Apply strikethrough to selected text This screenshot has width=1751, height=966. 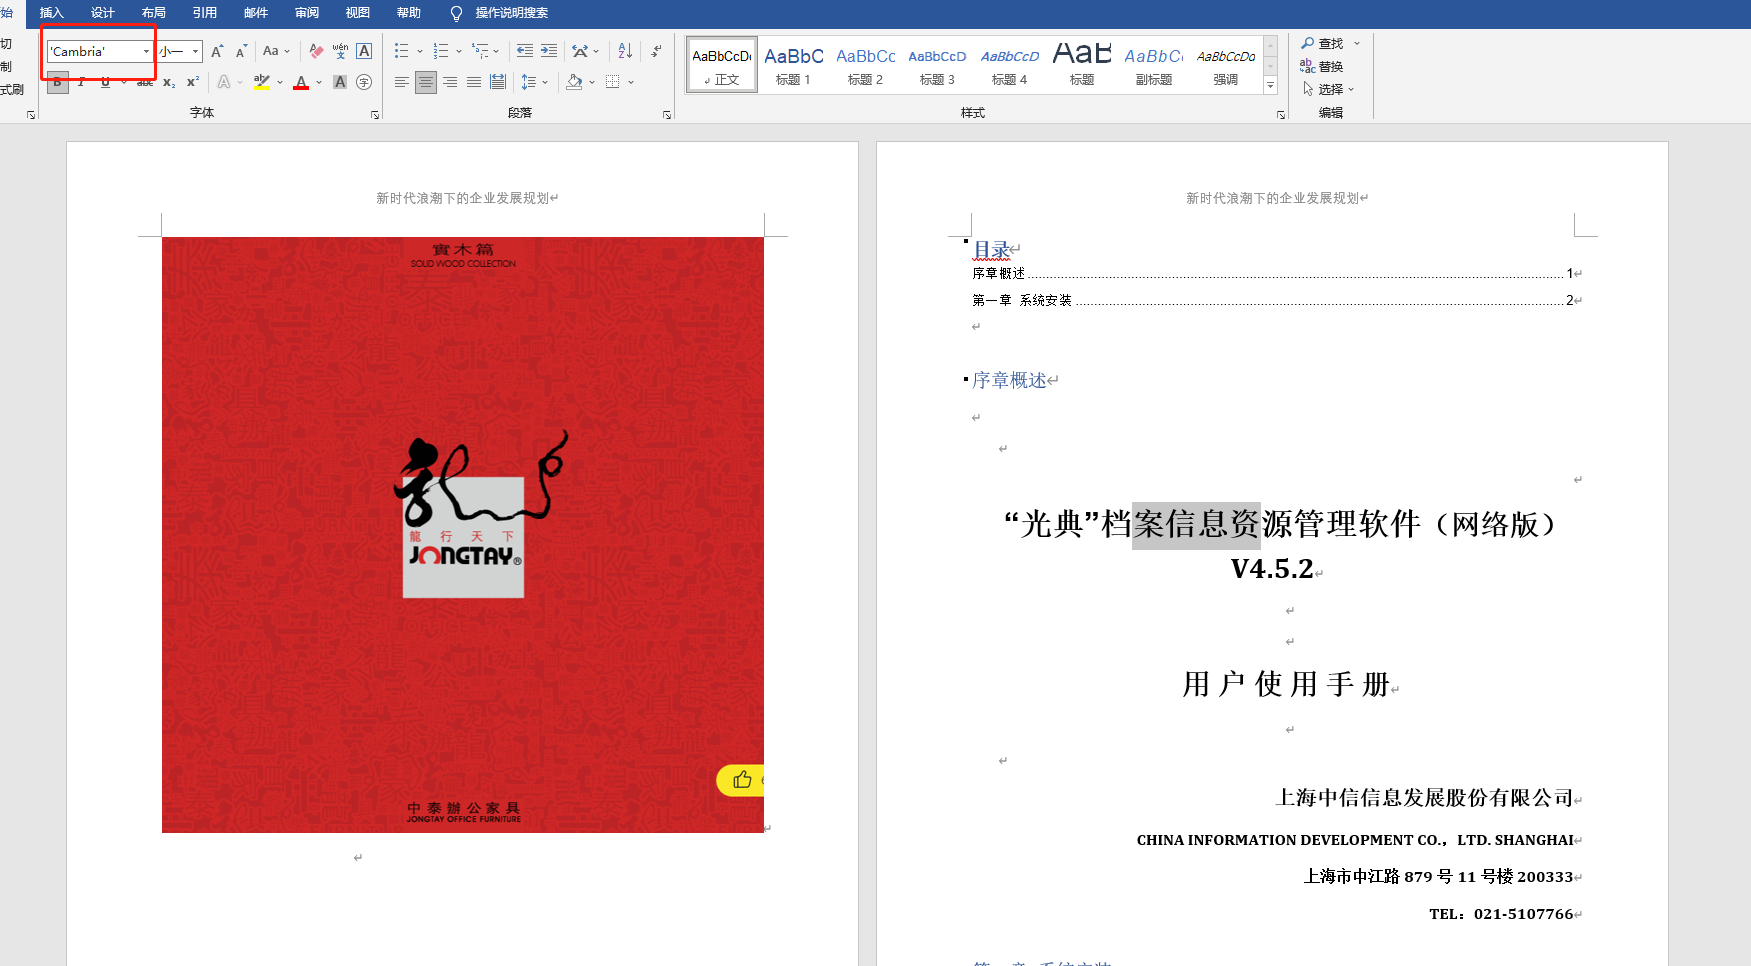pos(145,82)
